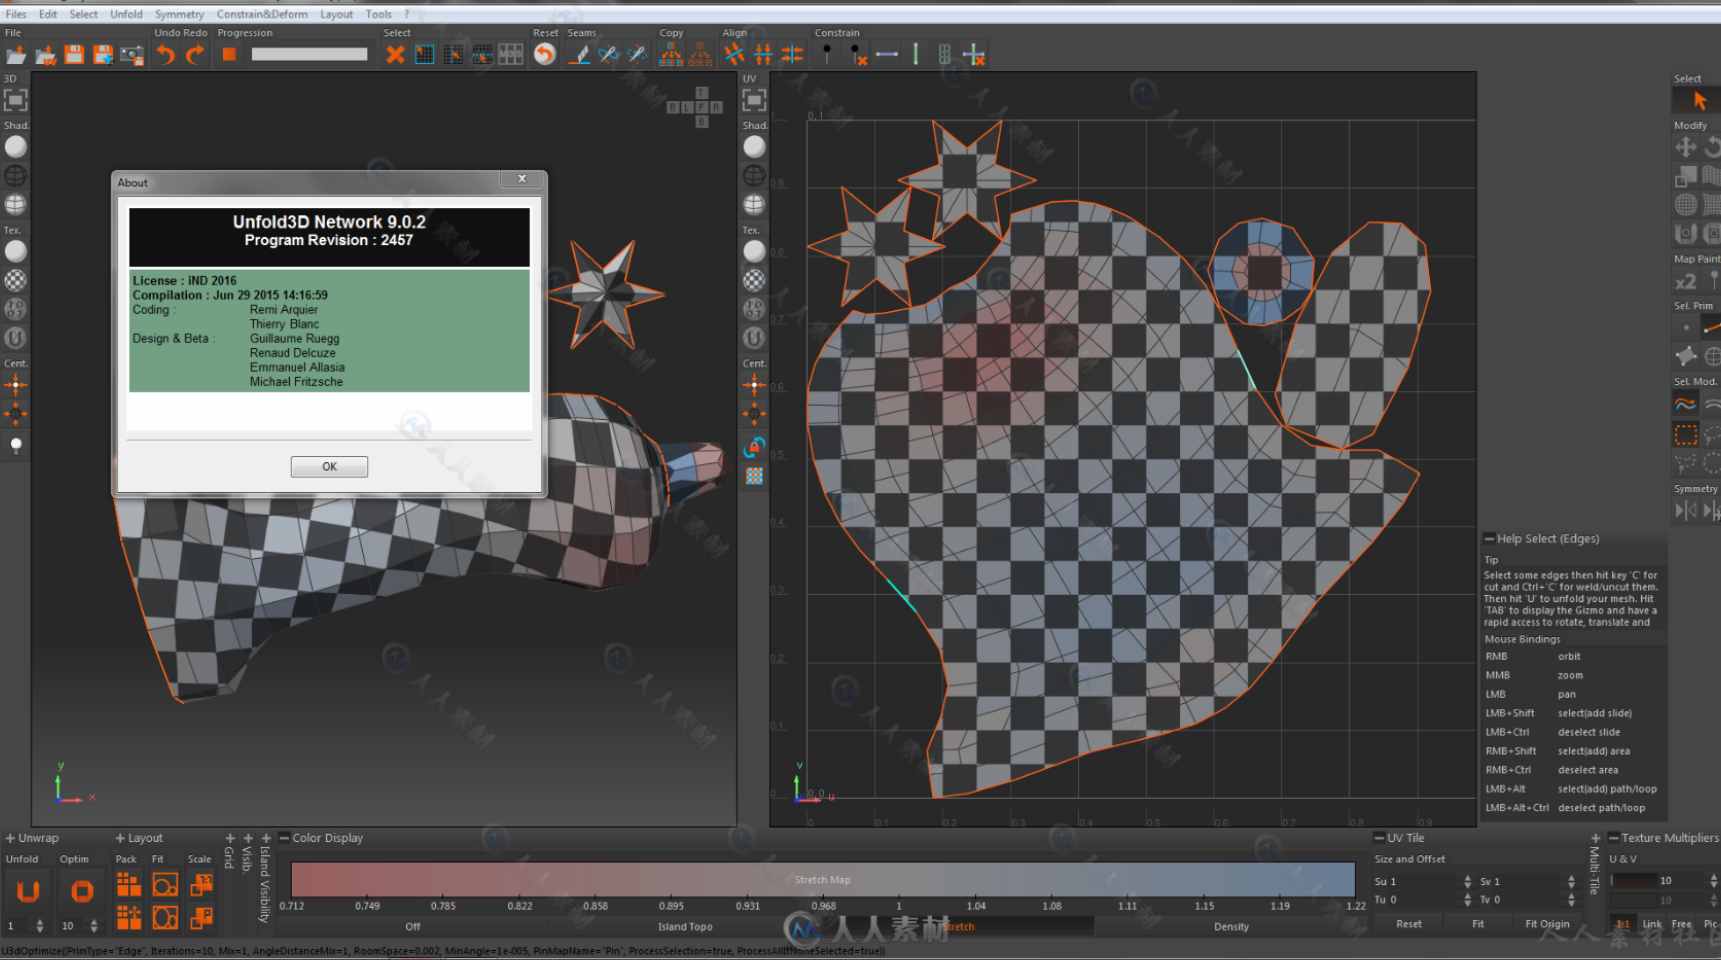Expand the Island Visibility panel
Viewport: 1721px width, 960px height.
[266, 839]
